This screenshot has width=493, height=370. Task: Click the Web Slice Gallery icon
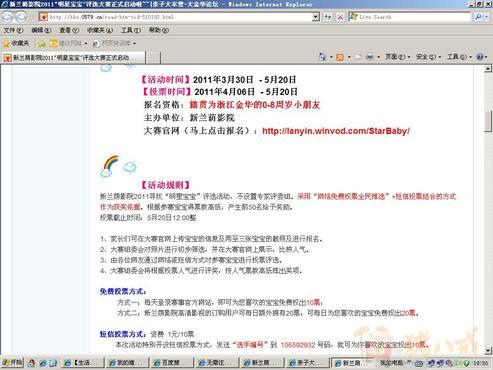tap(96, 43)
